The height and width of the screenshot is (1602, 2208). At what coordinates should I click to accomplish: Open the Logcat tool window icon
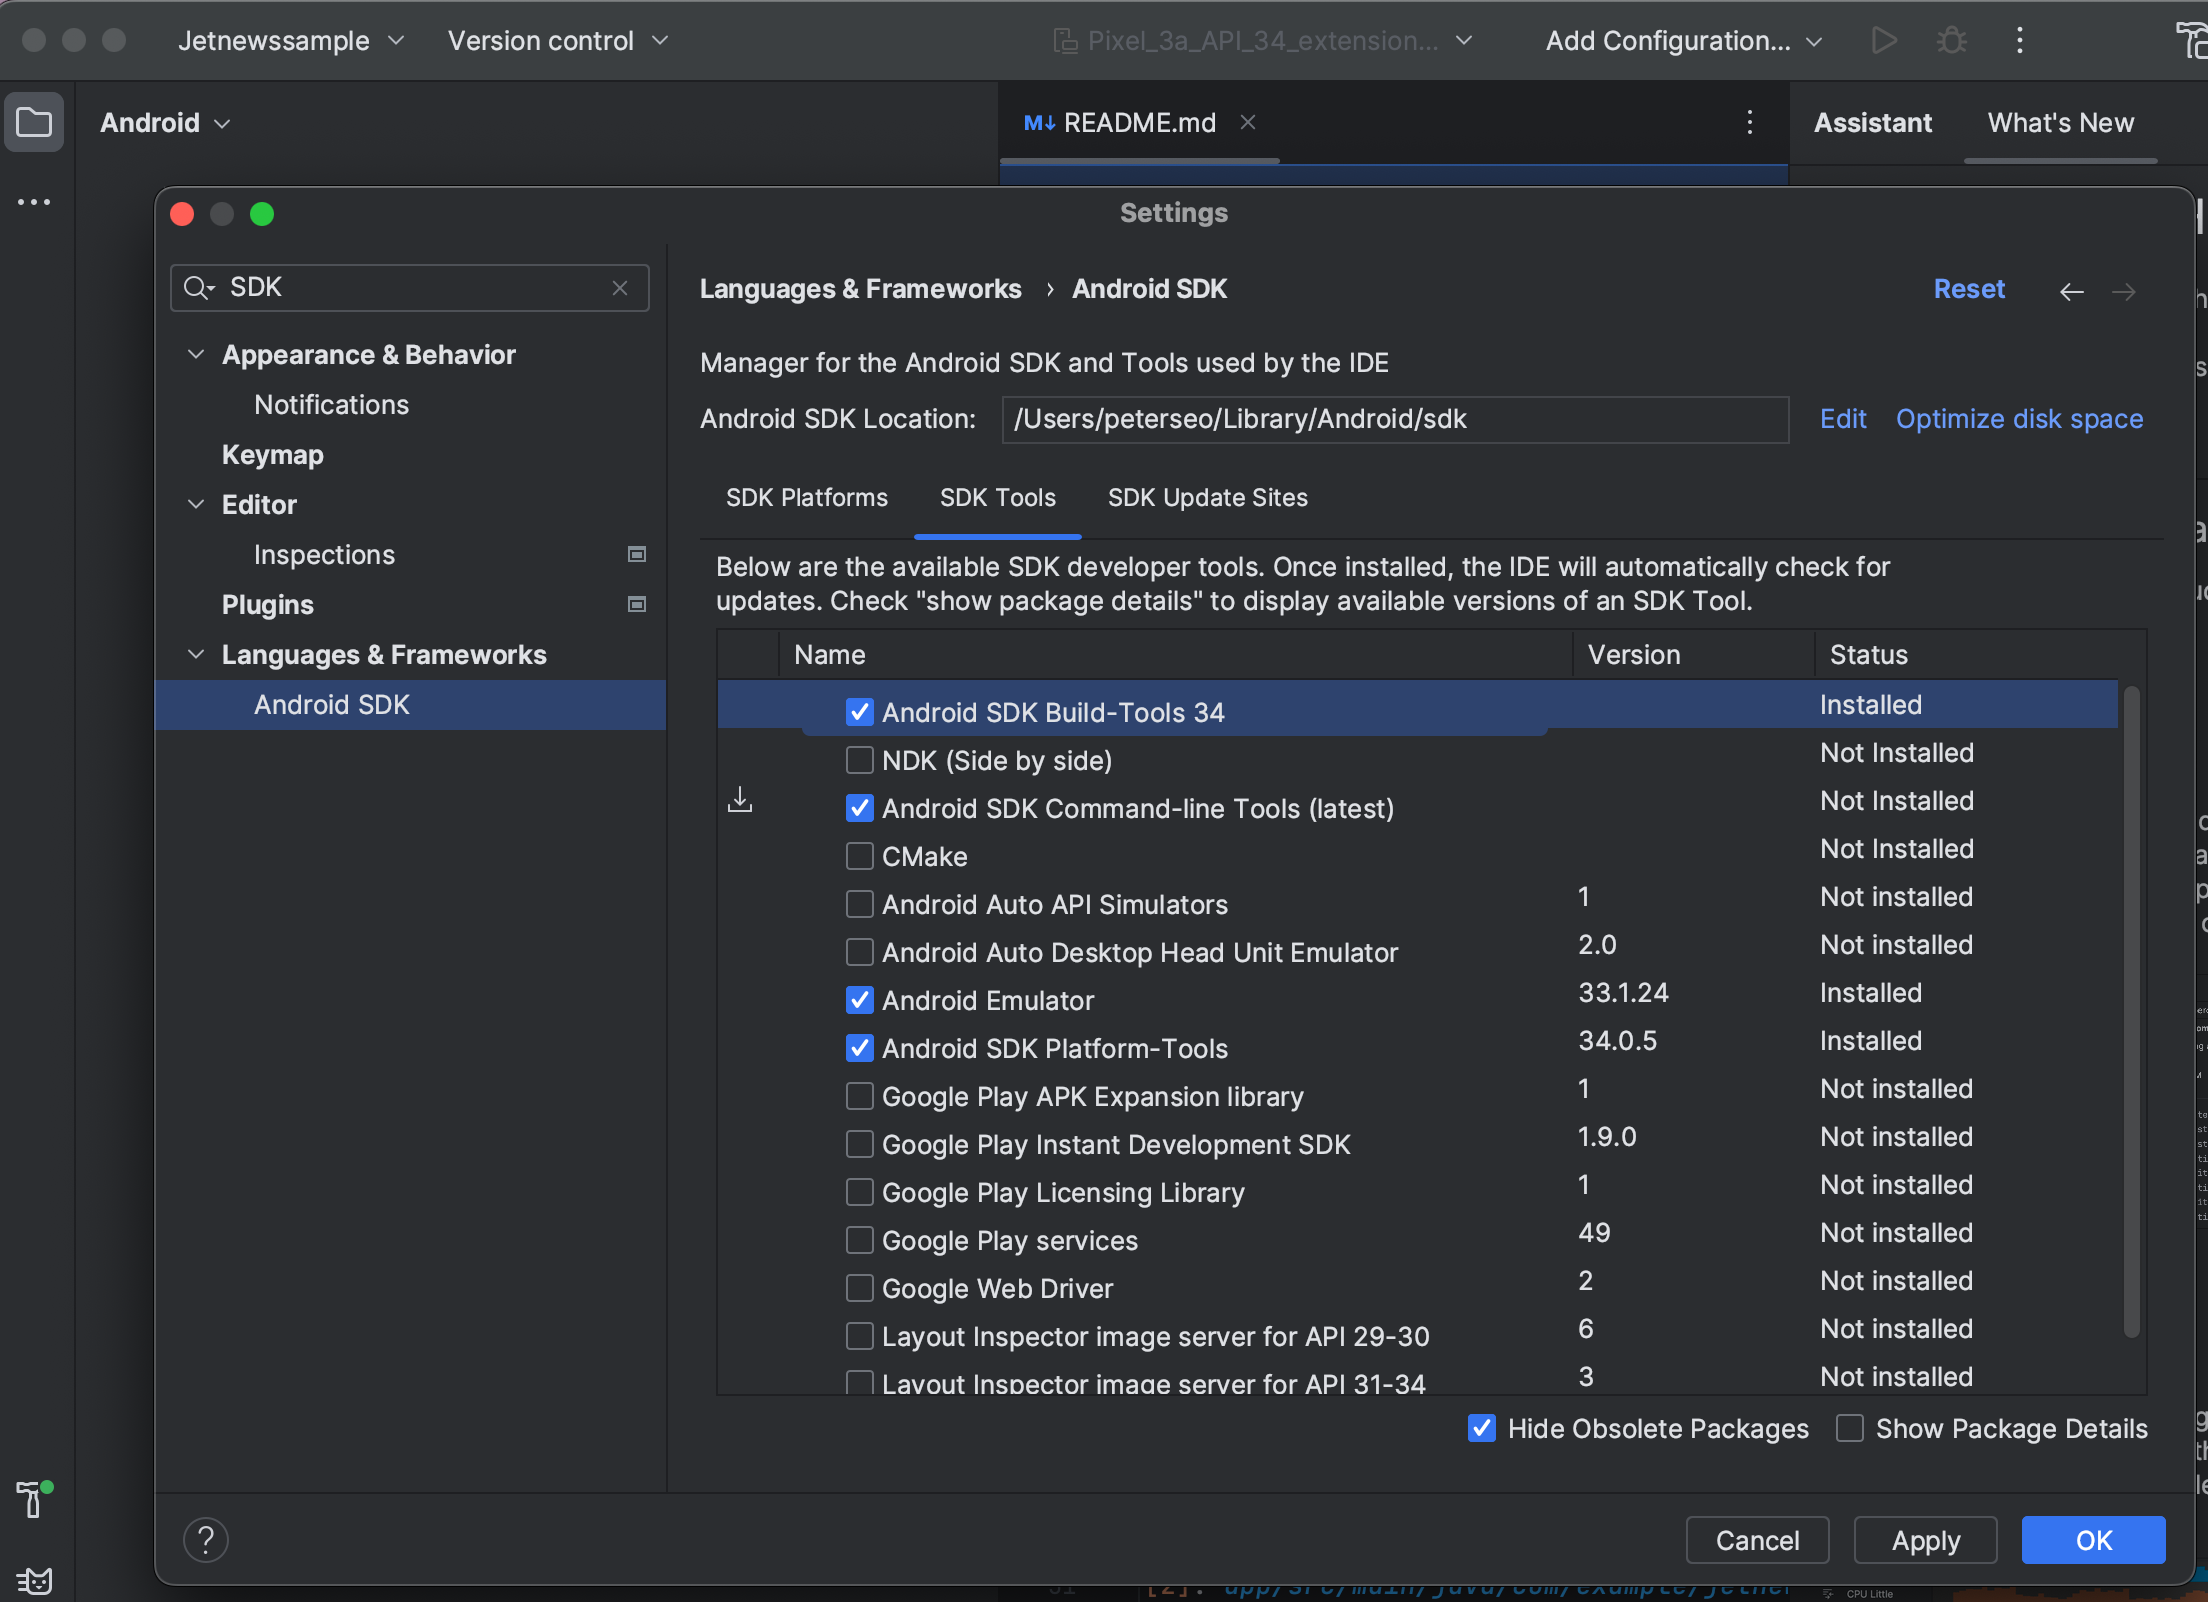tap(34, 1581)
